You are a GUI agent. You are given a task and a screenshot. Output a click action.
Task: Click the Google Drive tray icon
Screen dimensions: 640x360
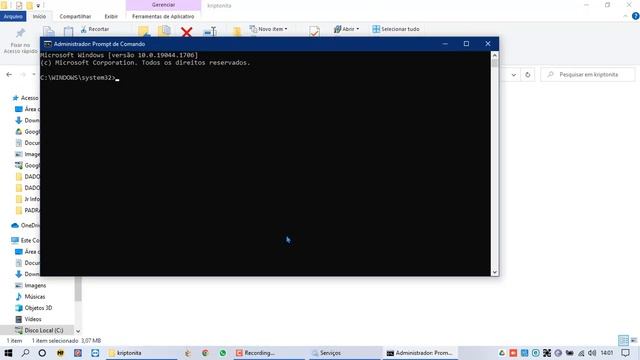click(x=502, y=353)
